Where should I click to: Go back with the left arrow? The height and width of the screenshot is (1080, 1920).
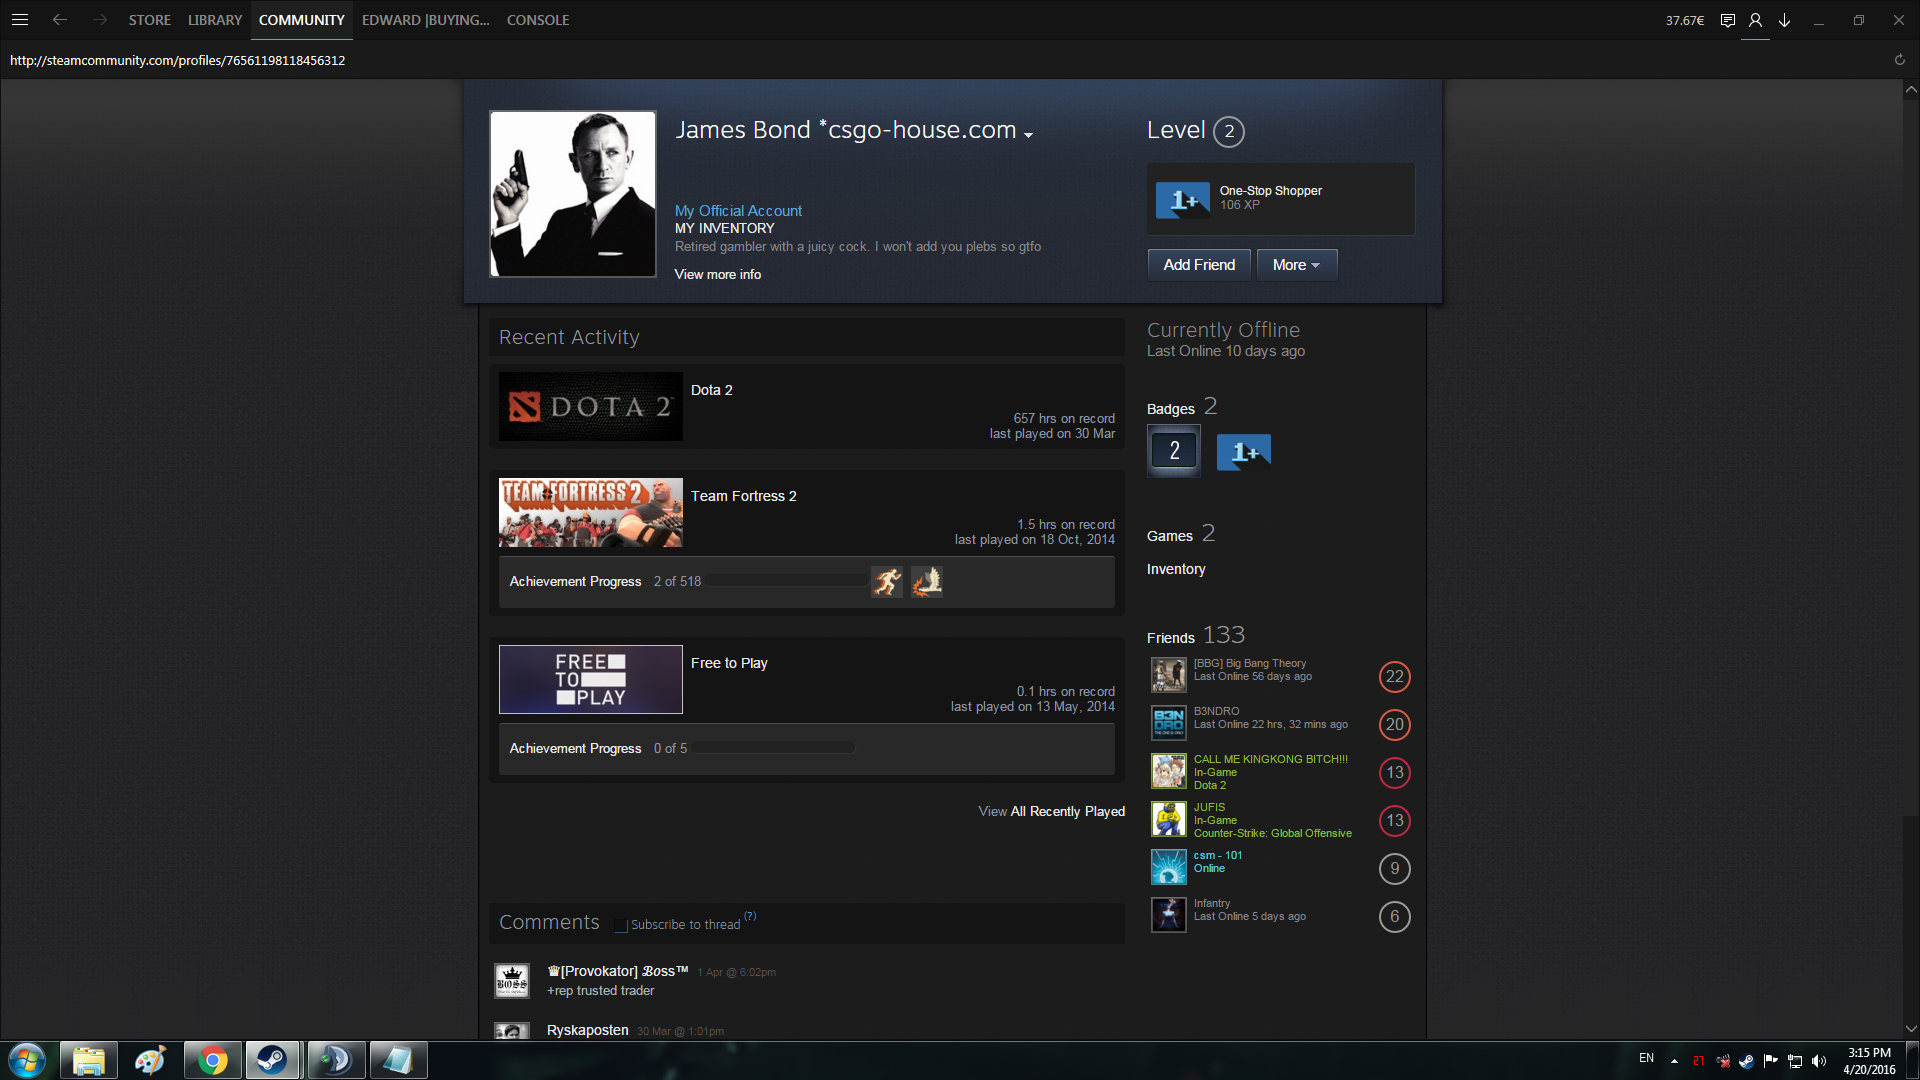pos(60,19)
